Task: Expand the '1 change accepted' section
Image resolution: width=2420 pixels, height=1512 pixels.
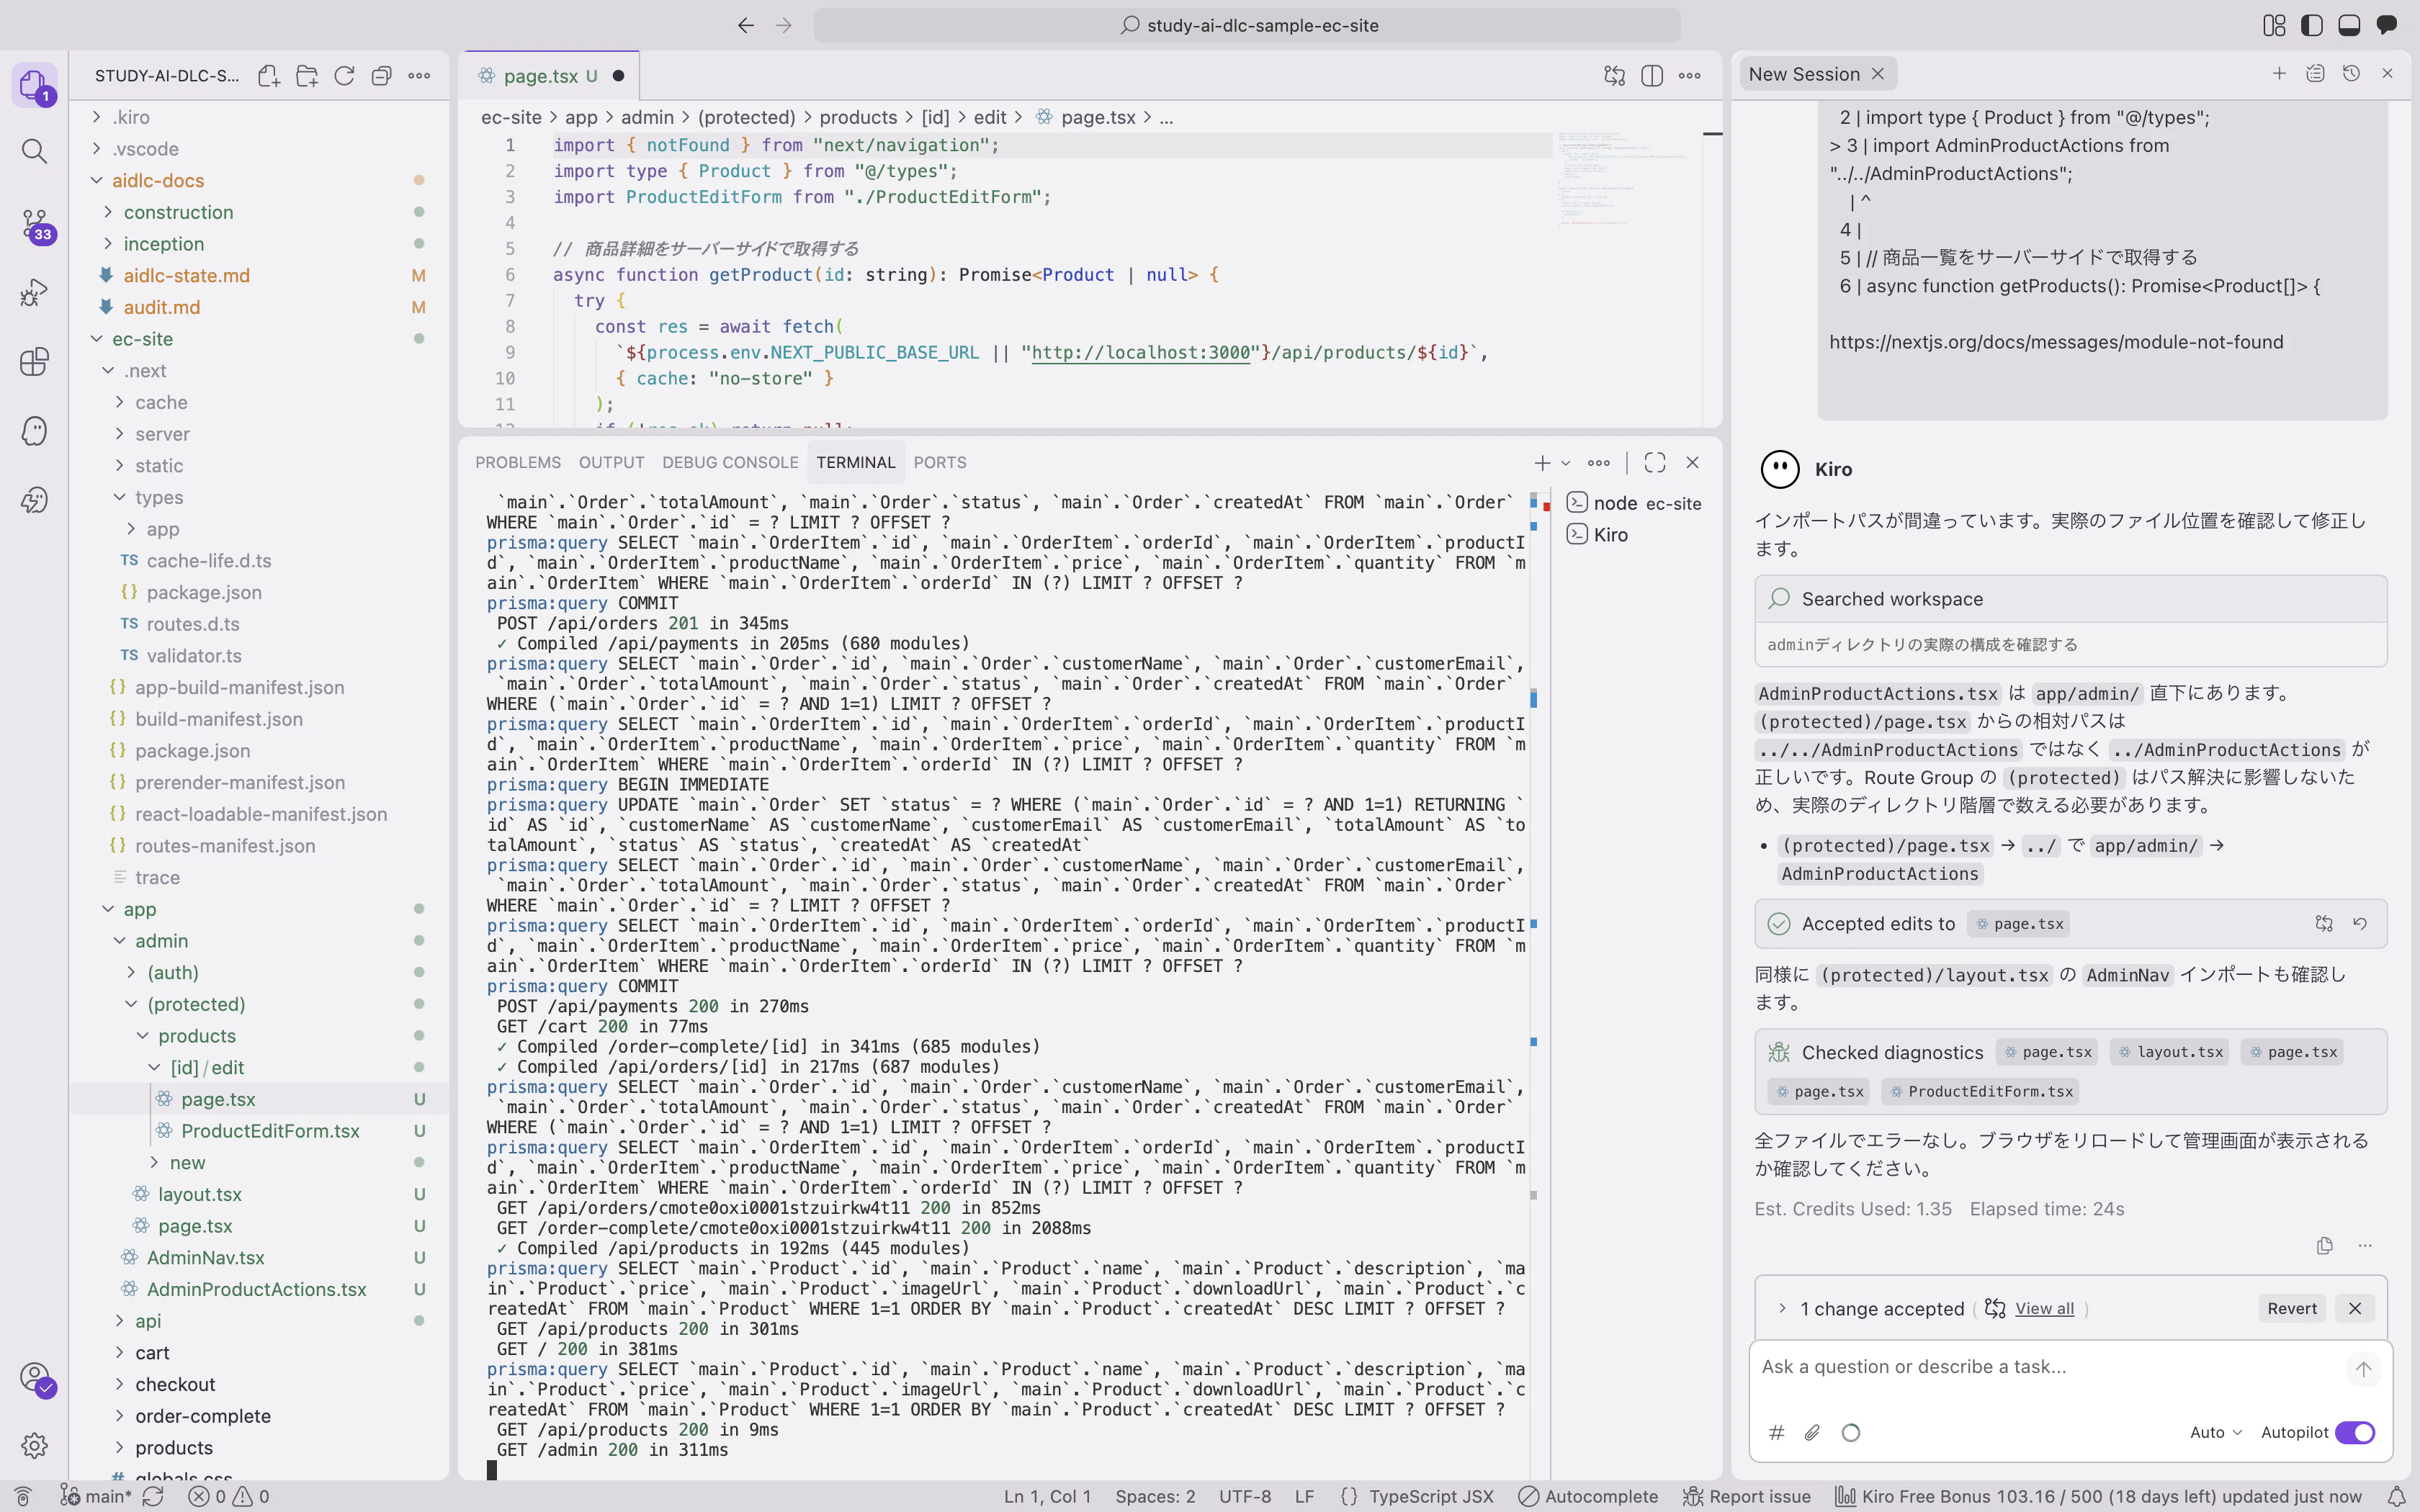Action: click(1782, 1309)
